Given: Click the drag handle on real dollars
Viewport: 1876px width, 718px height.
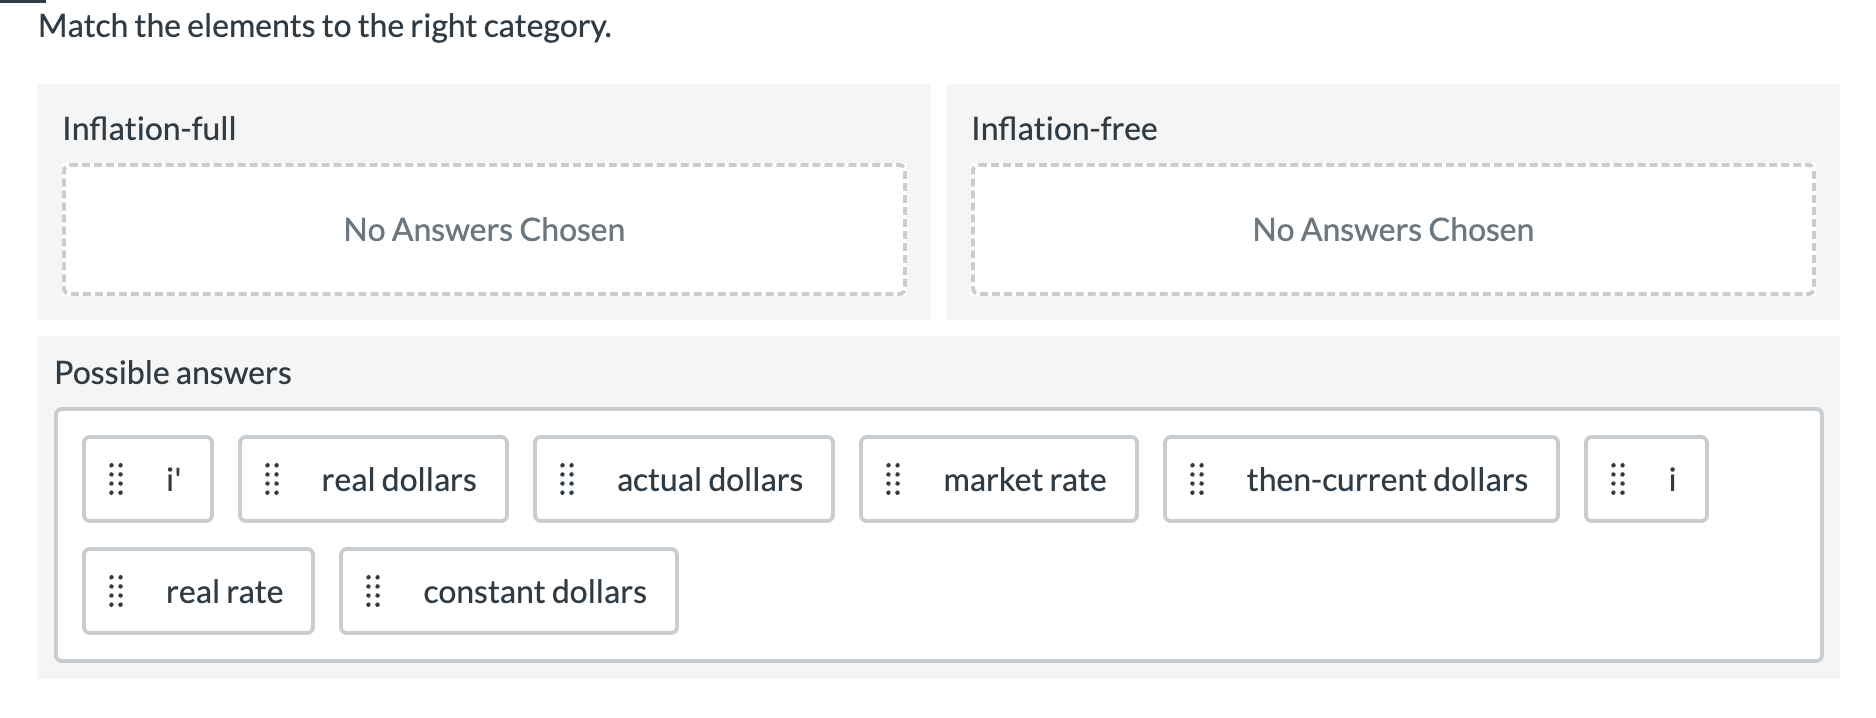Looking at the screenshot, I should click(x=271, y=479).
